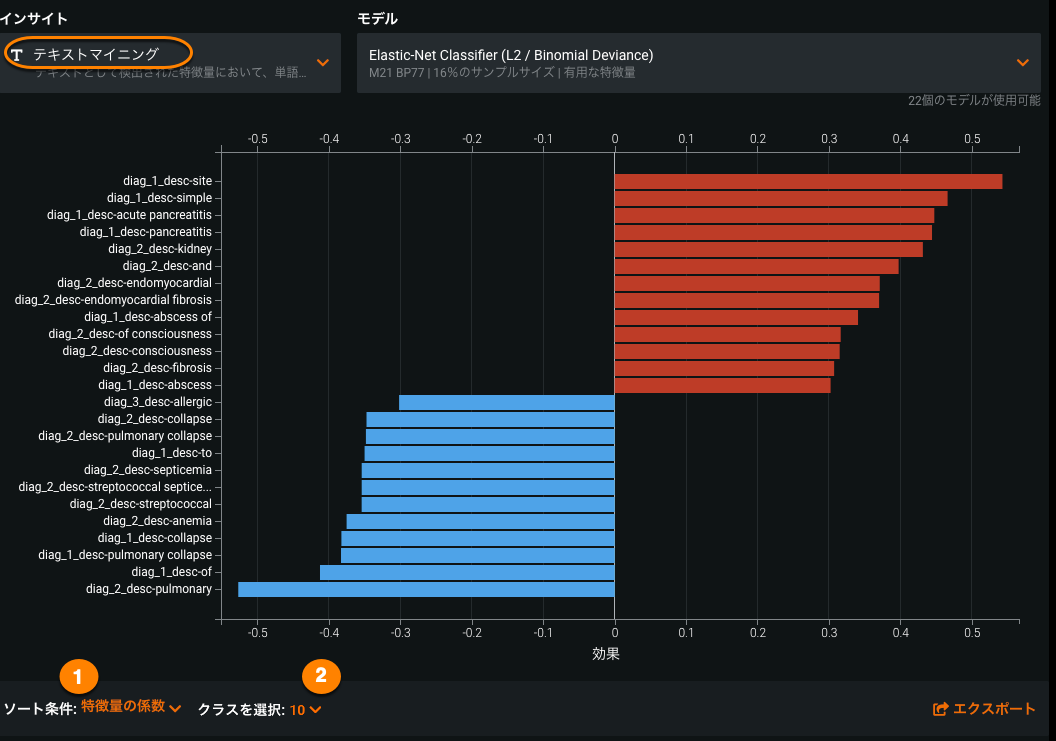1056x741 pixels.
Task: Click the diag_1_desc-acute pancreatitis label
Action: click(129, 215)
